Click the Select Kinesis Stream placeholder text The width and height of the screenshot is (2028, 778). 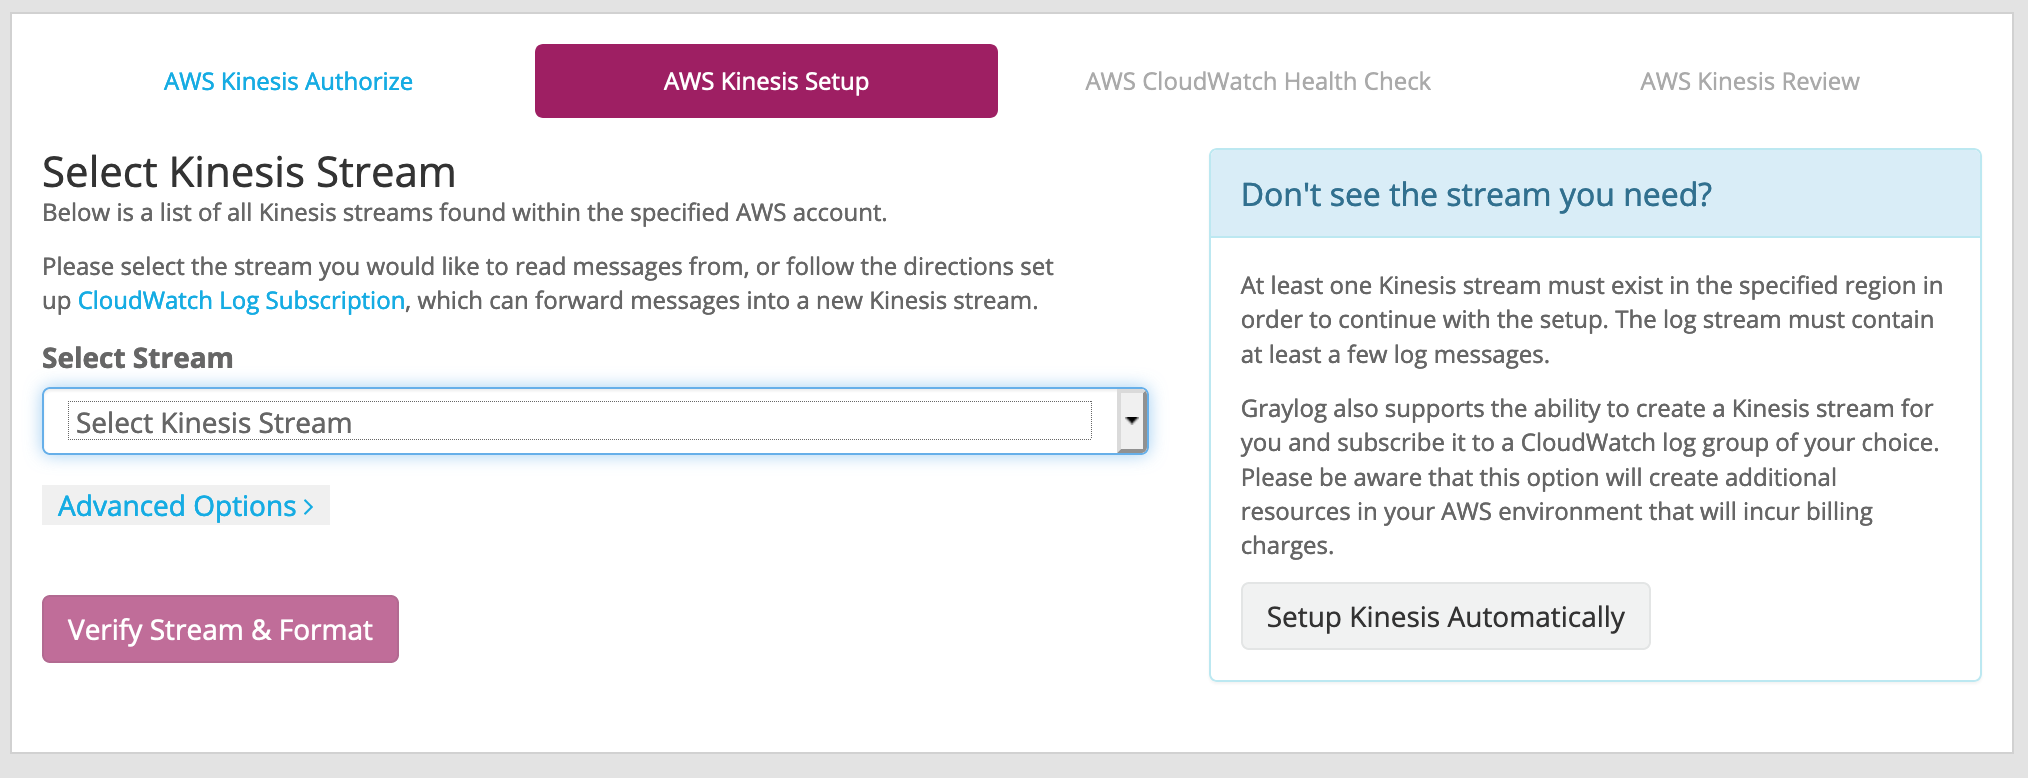click(x=213, y=422)
